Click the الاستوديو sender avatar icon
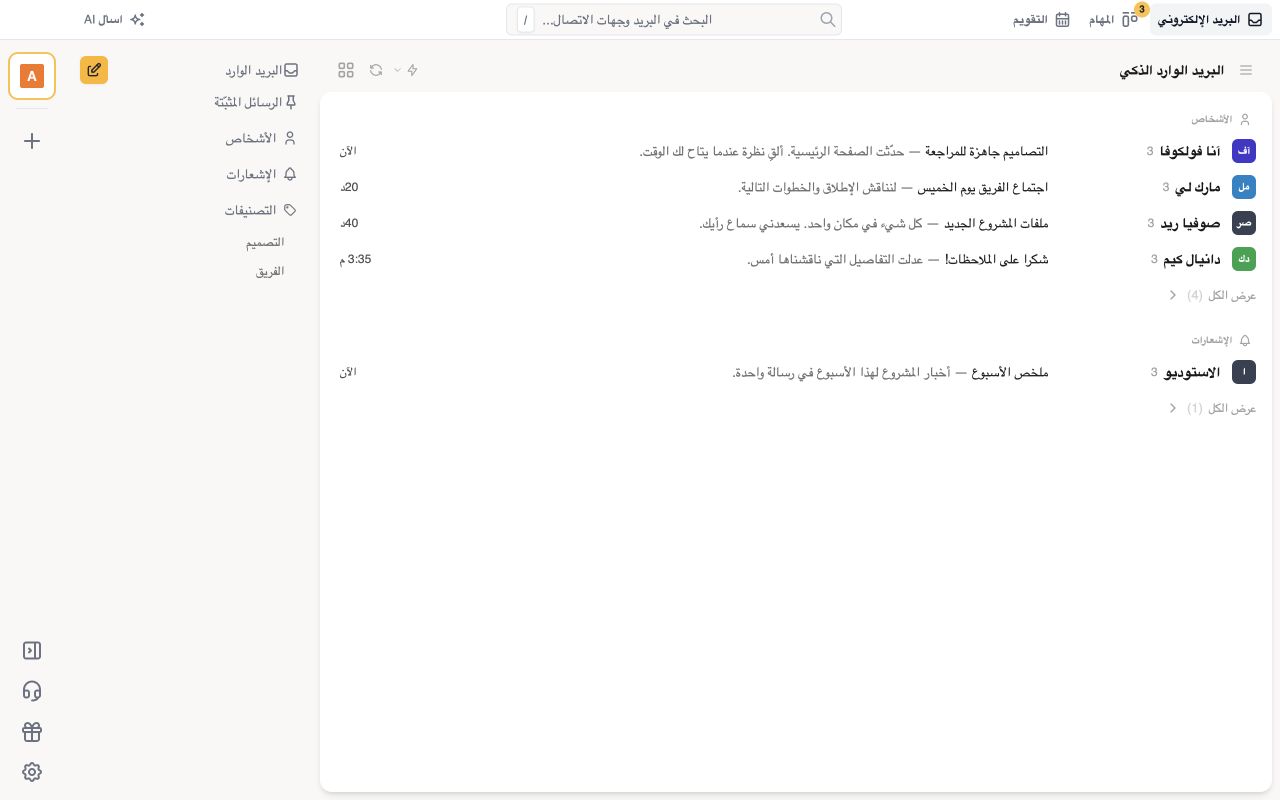Screen dimensions: 1280x800 pyautogui.click(x=1244, y=372)
